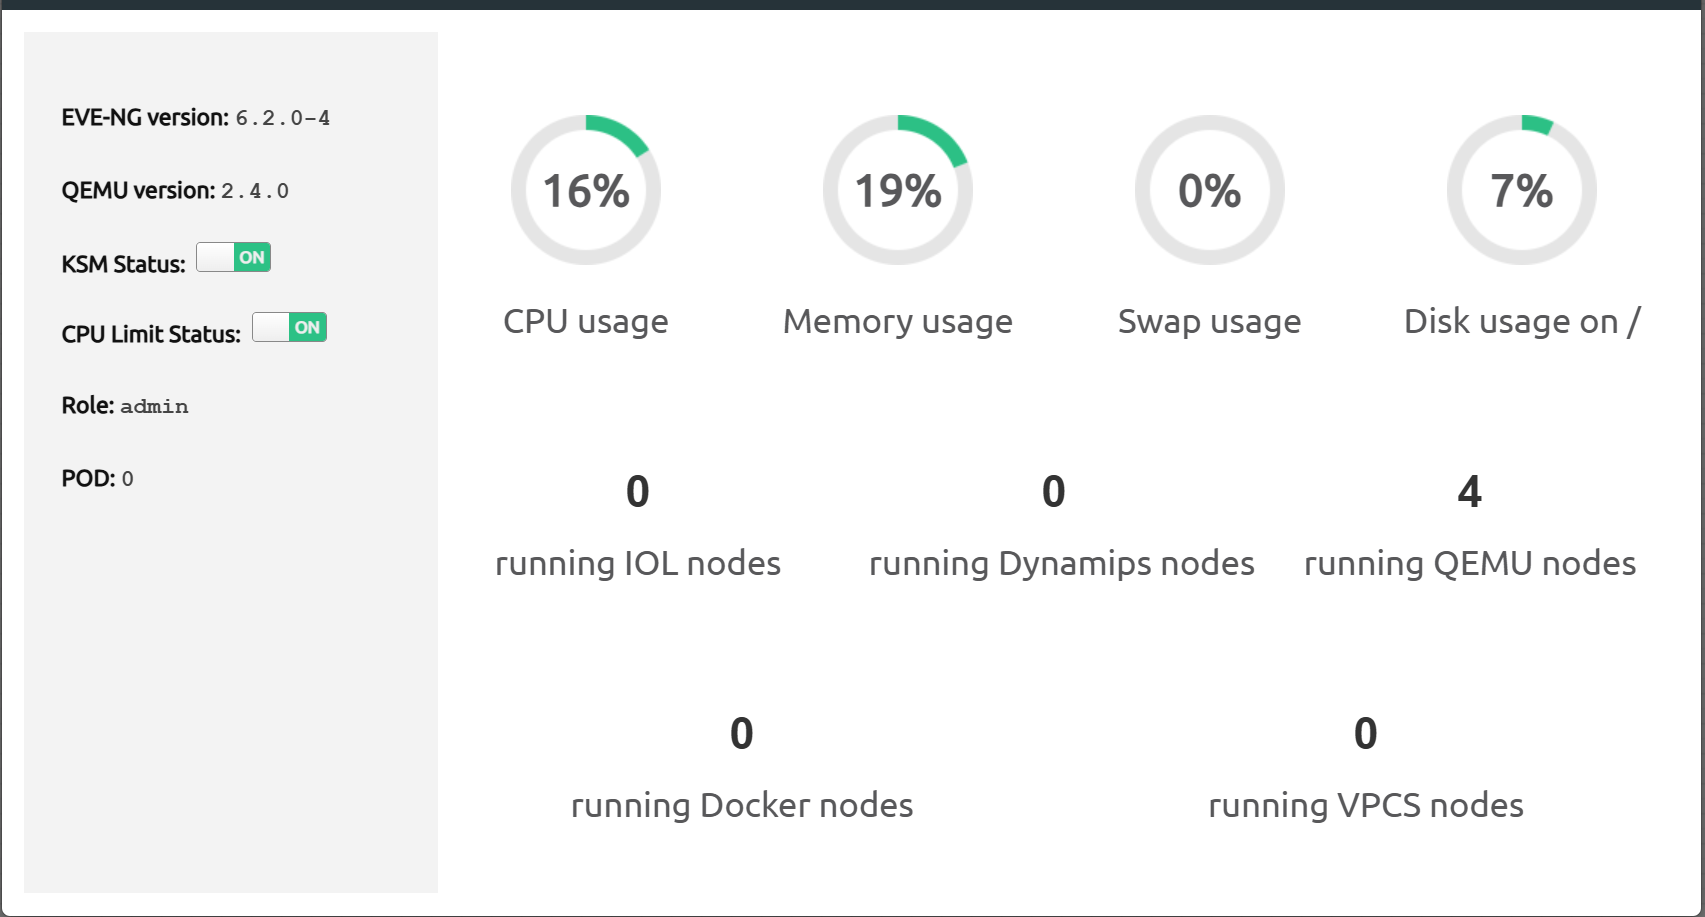Screen dimensions: 1705x917
Task: Click the "Memory usage" text label
Action: pyautogui.click(x=898, y=322)
